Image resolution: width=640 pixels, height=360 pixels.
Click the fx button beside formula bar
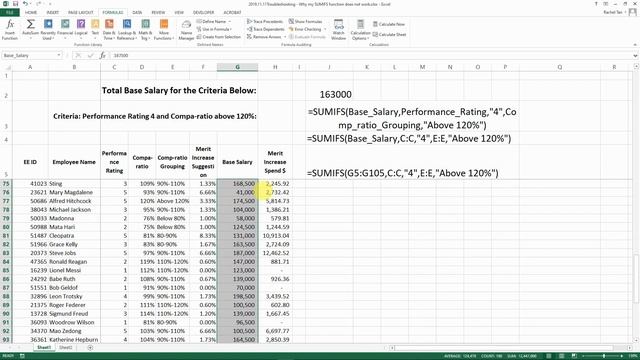tap(102, 55)
